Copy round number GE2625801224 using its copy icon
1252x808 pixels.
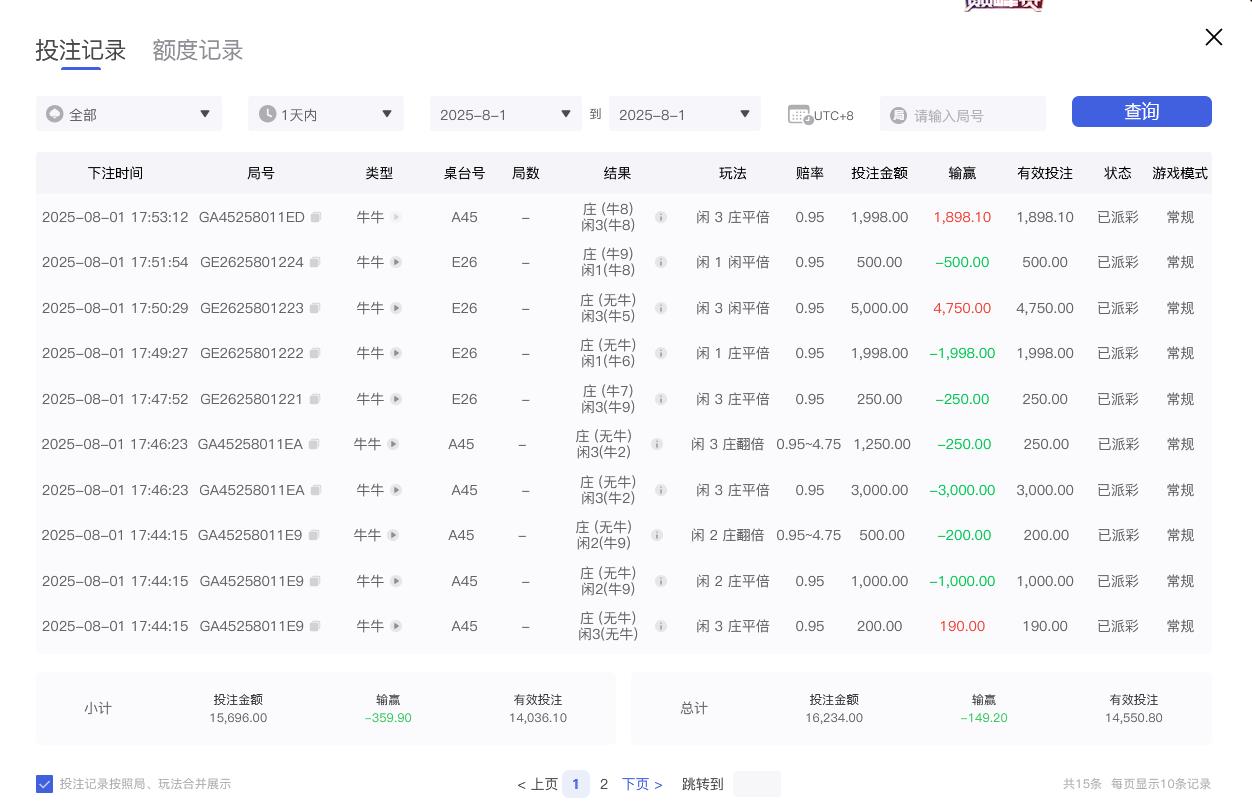point(316,262)
